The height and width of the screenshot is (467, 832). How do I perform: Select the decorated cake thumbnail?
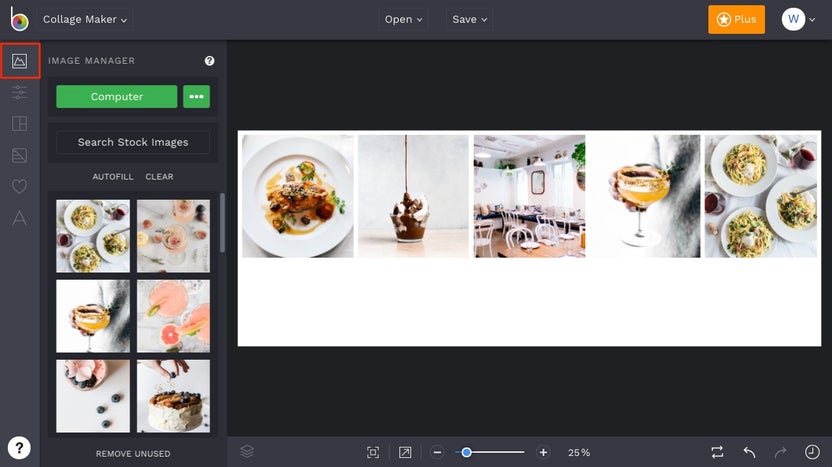tap(174, 396)
